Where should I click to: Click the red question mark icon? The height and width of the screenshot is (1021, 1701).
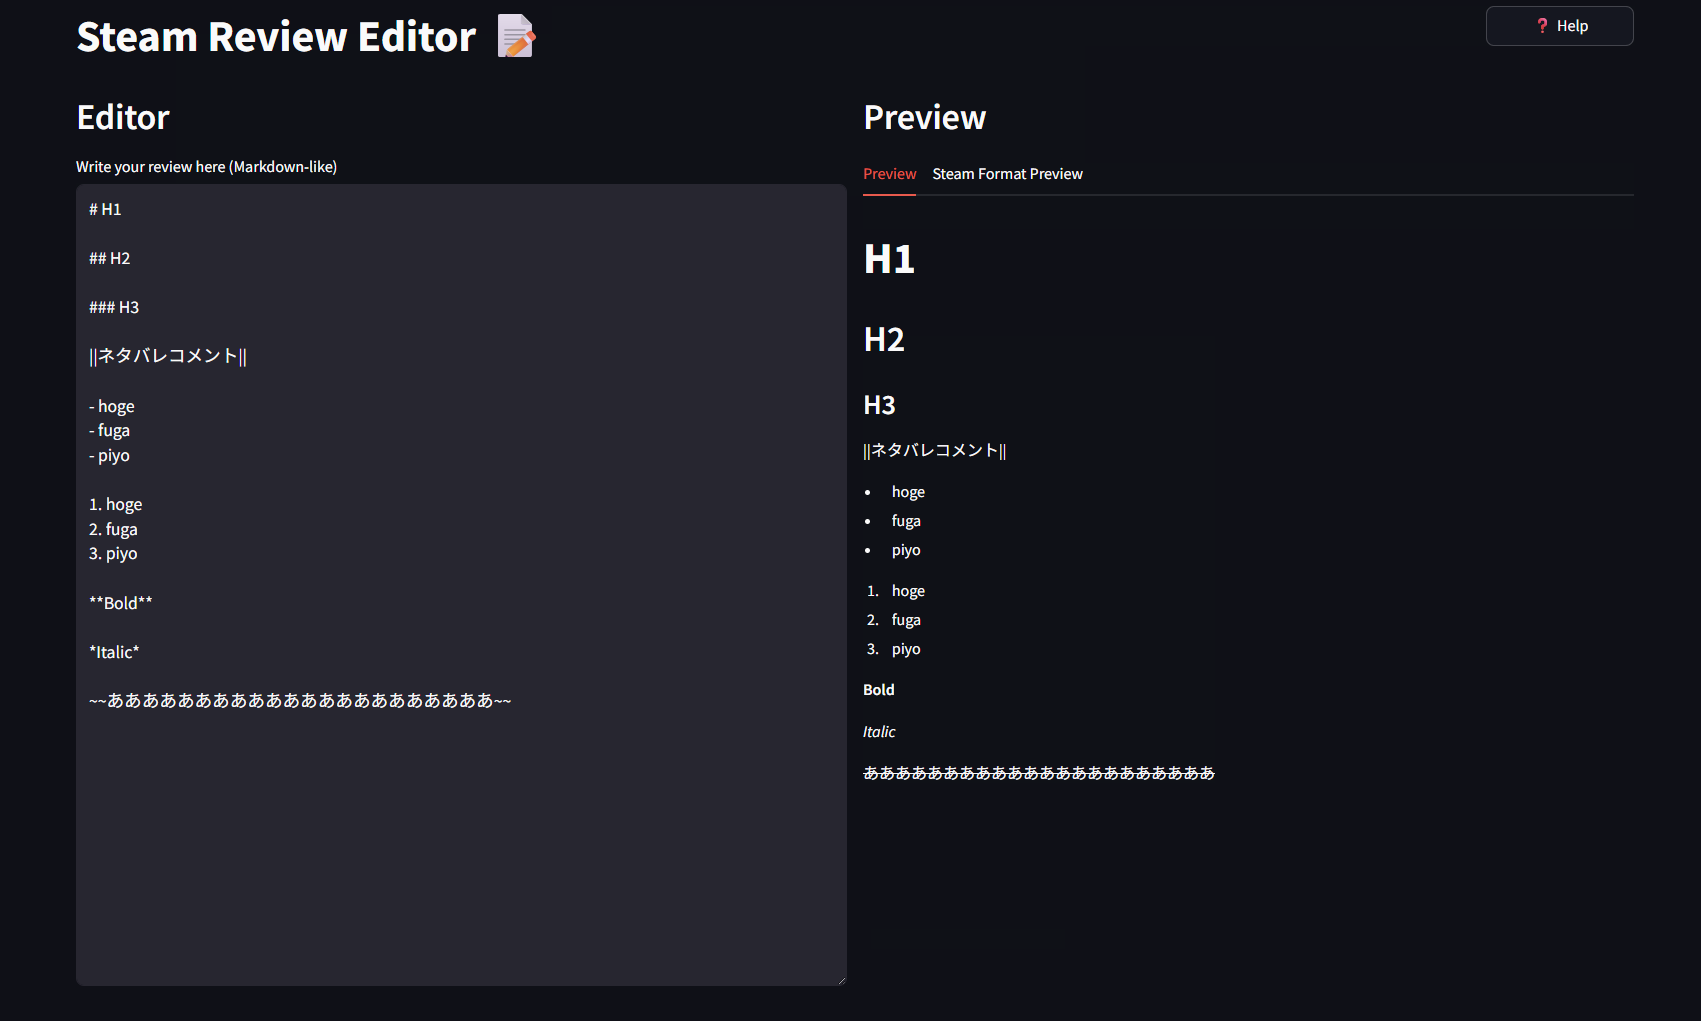[1542, 26]
